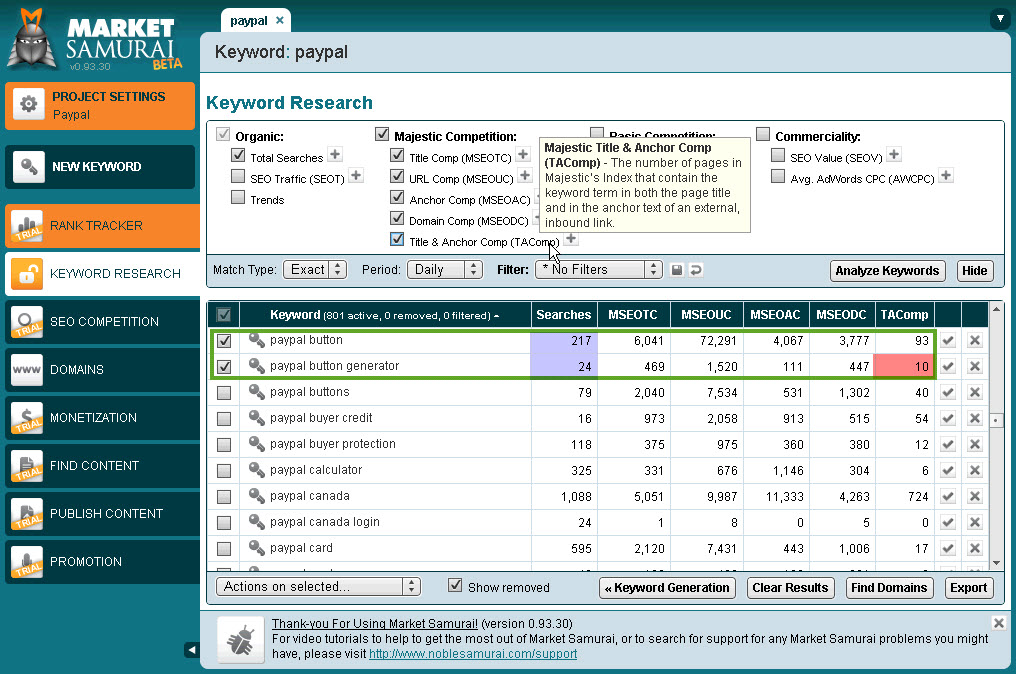Open the No Filters dropdown
This screenshot has width=1016, height=674.
598,270
